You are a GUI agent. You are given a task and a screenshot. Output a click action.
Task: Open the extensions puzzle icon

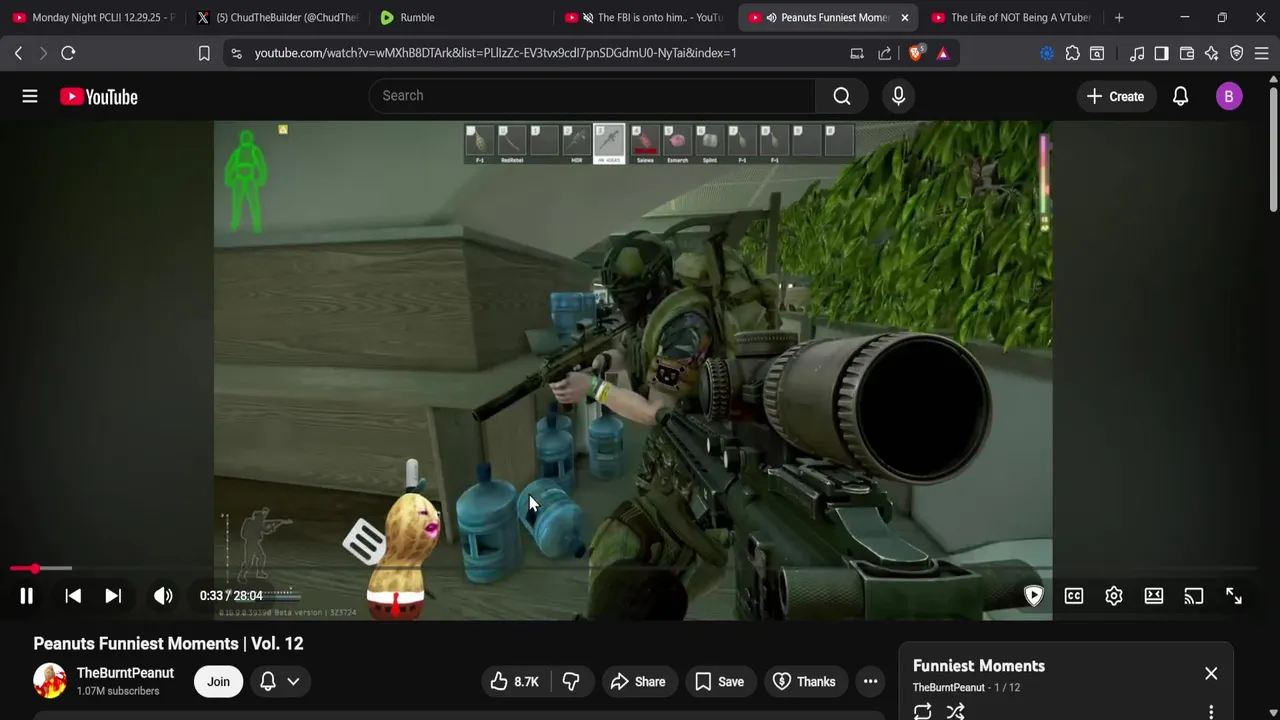click(x=1073, y=53)
